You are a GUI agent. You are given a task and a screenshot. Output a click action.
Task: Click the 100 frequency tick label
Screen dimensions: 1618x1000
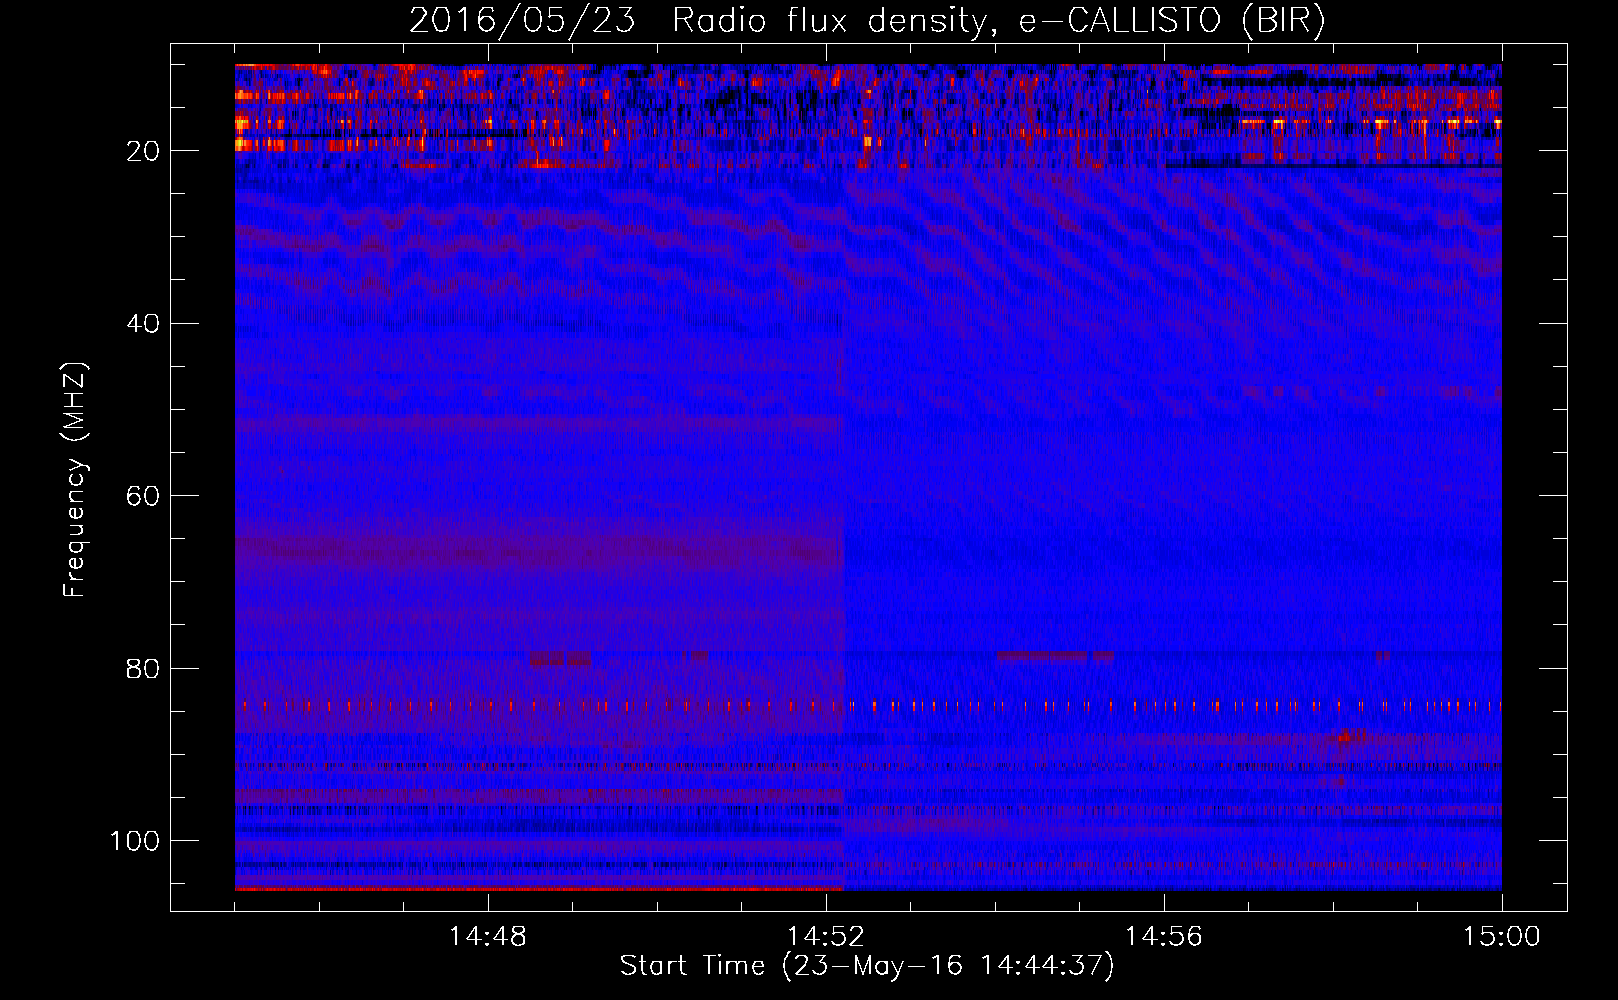click(x=136, y=841)
